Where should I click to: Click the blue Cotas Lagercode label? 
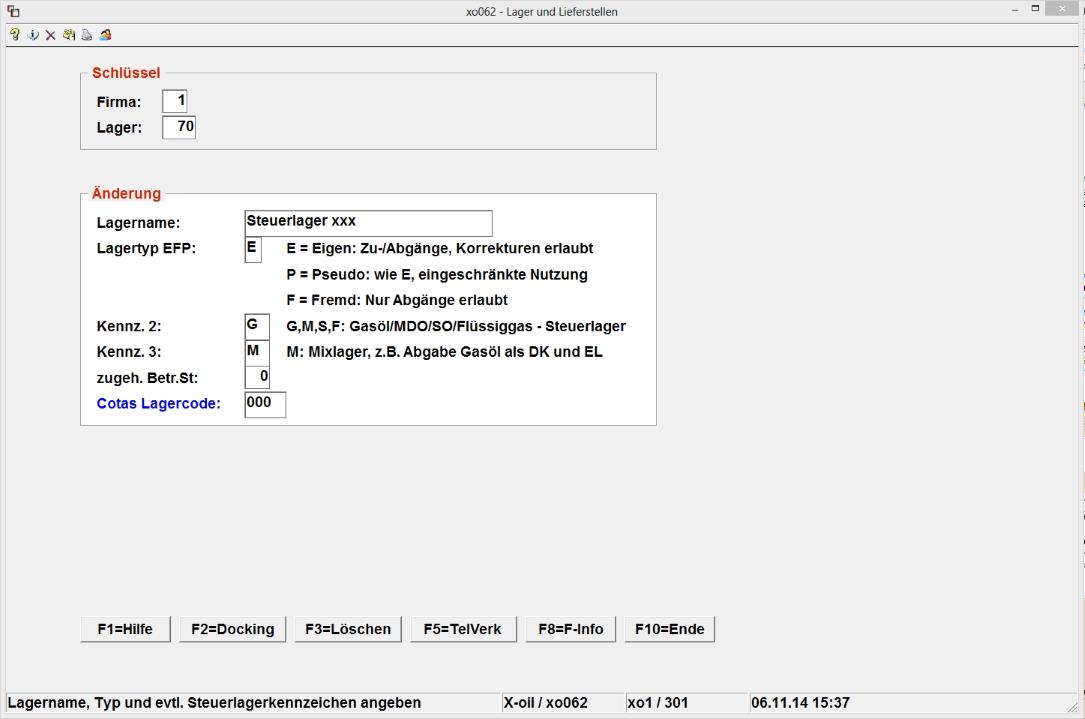coord(158,403)
